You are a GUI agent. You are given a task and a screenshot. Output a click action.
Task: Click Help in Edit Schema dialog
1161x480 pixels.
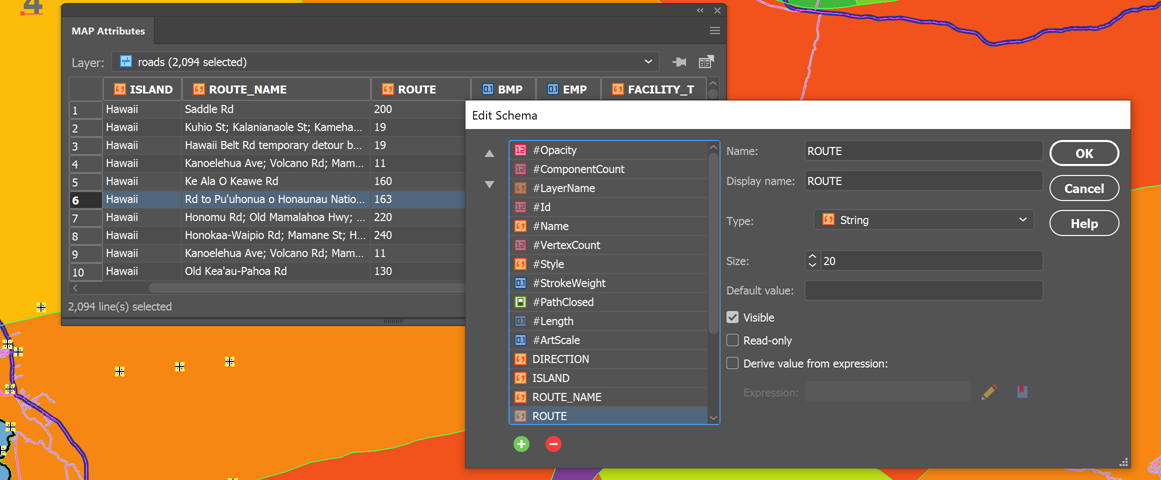coord(1084,223)
